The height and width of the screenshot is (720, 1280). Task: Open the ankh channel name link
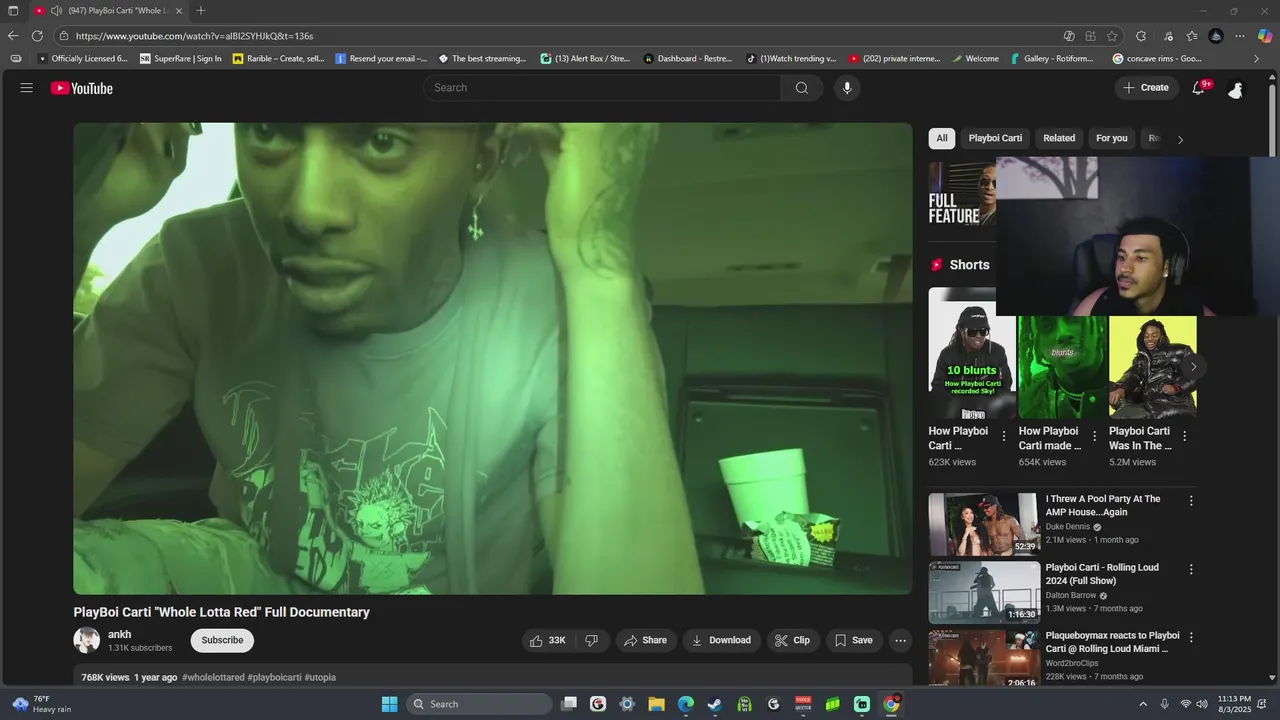click(x=120, y=634)
